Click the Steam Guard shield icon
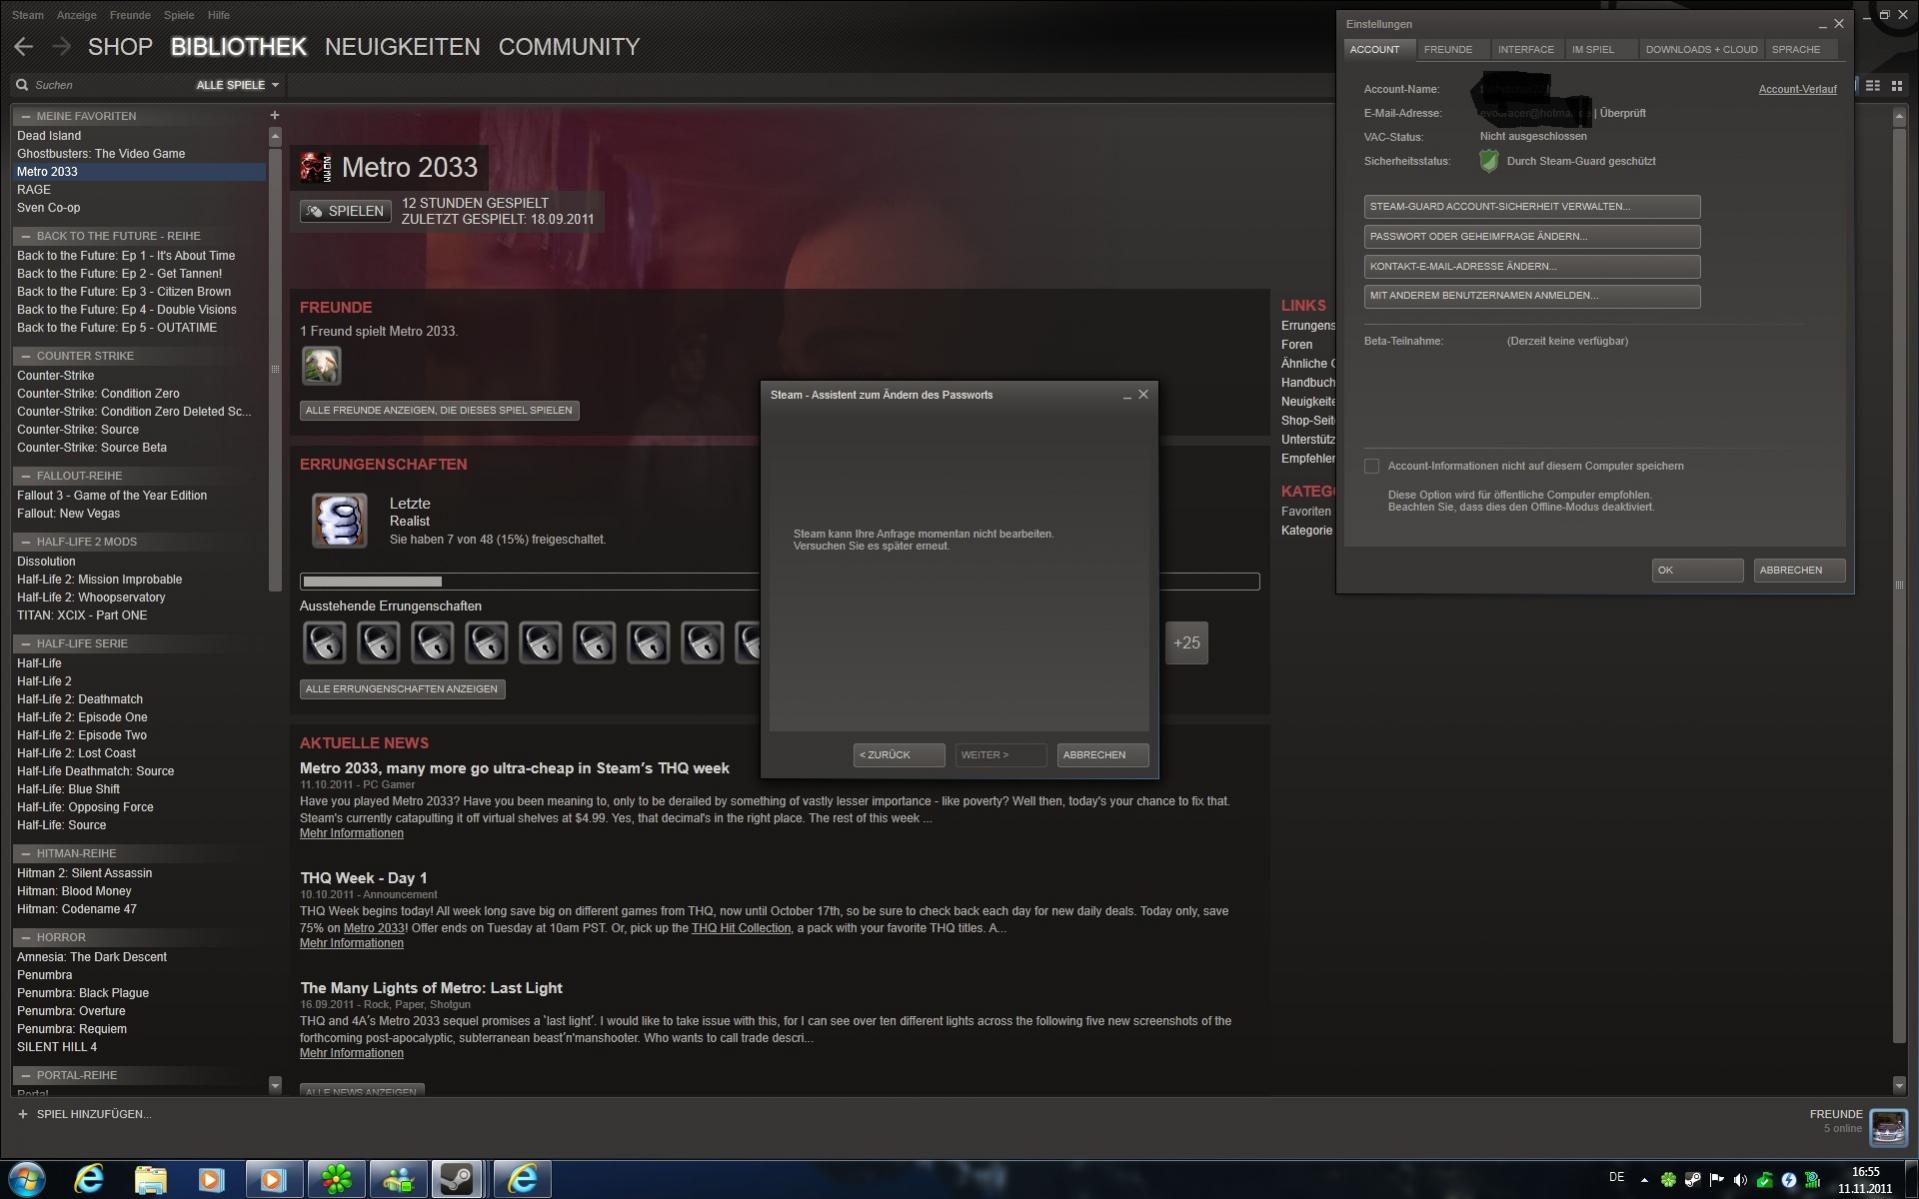Image resolution: width=1919 pixels, height=1199 pixels. coord(1488,160)
